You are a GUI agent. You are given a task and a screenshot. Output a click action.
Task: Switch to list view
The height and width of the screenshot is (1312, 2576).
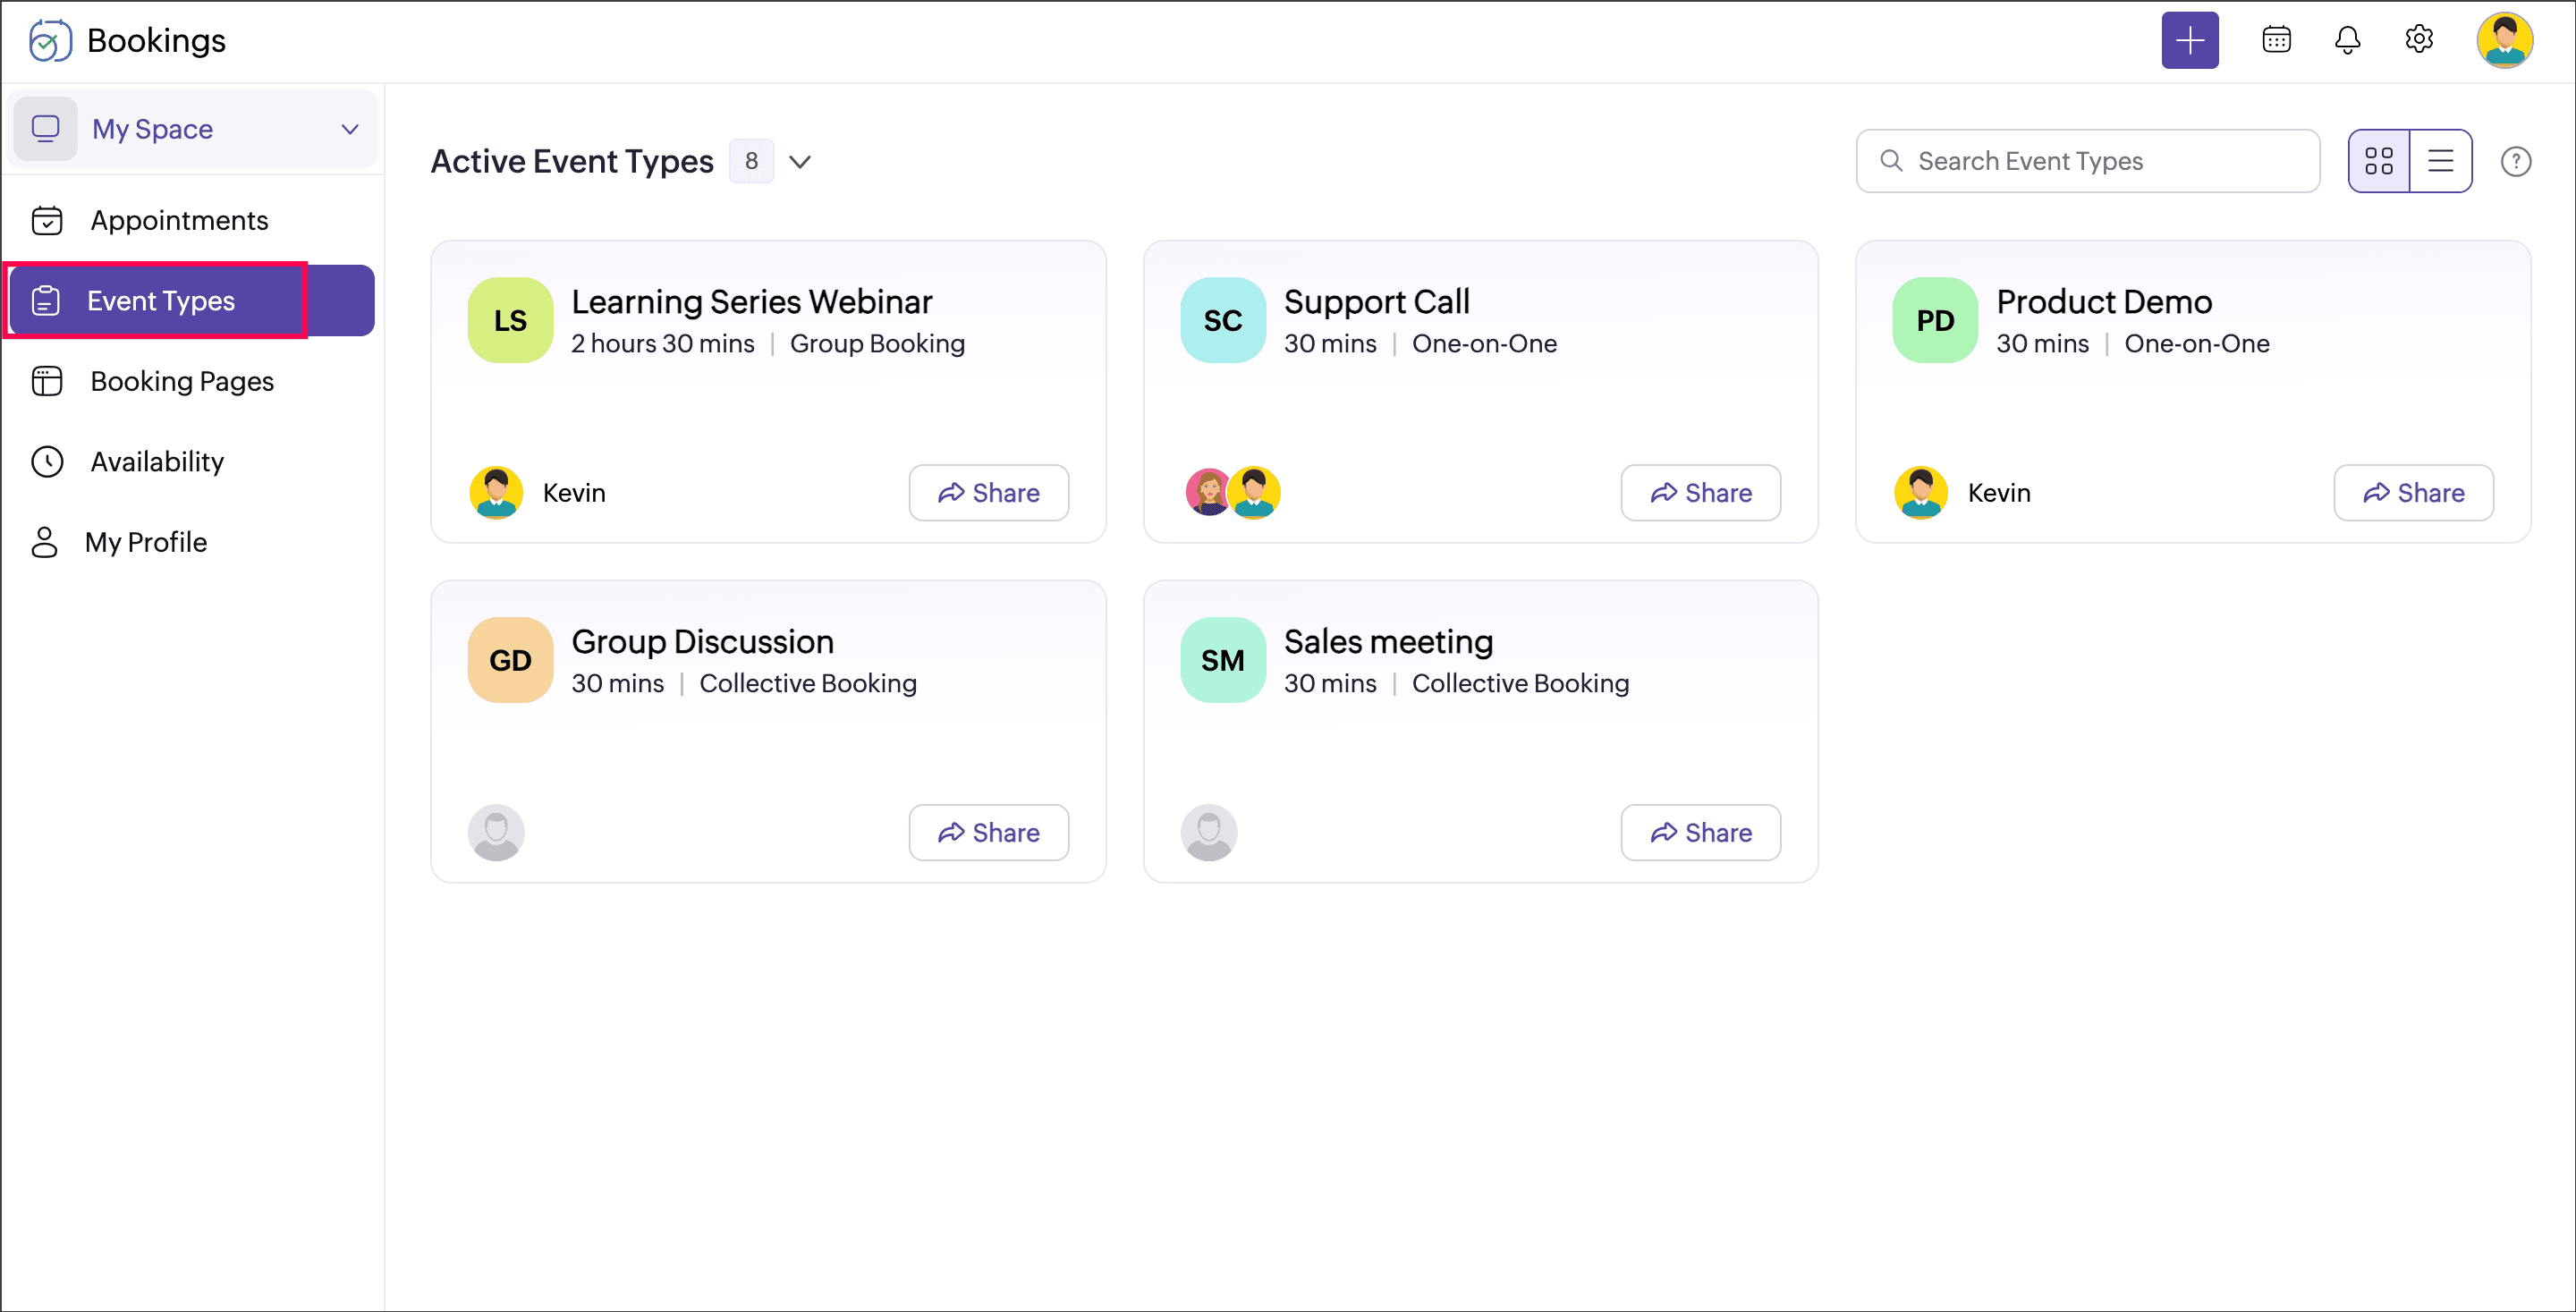2440,161
